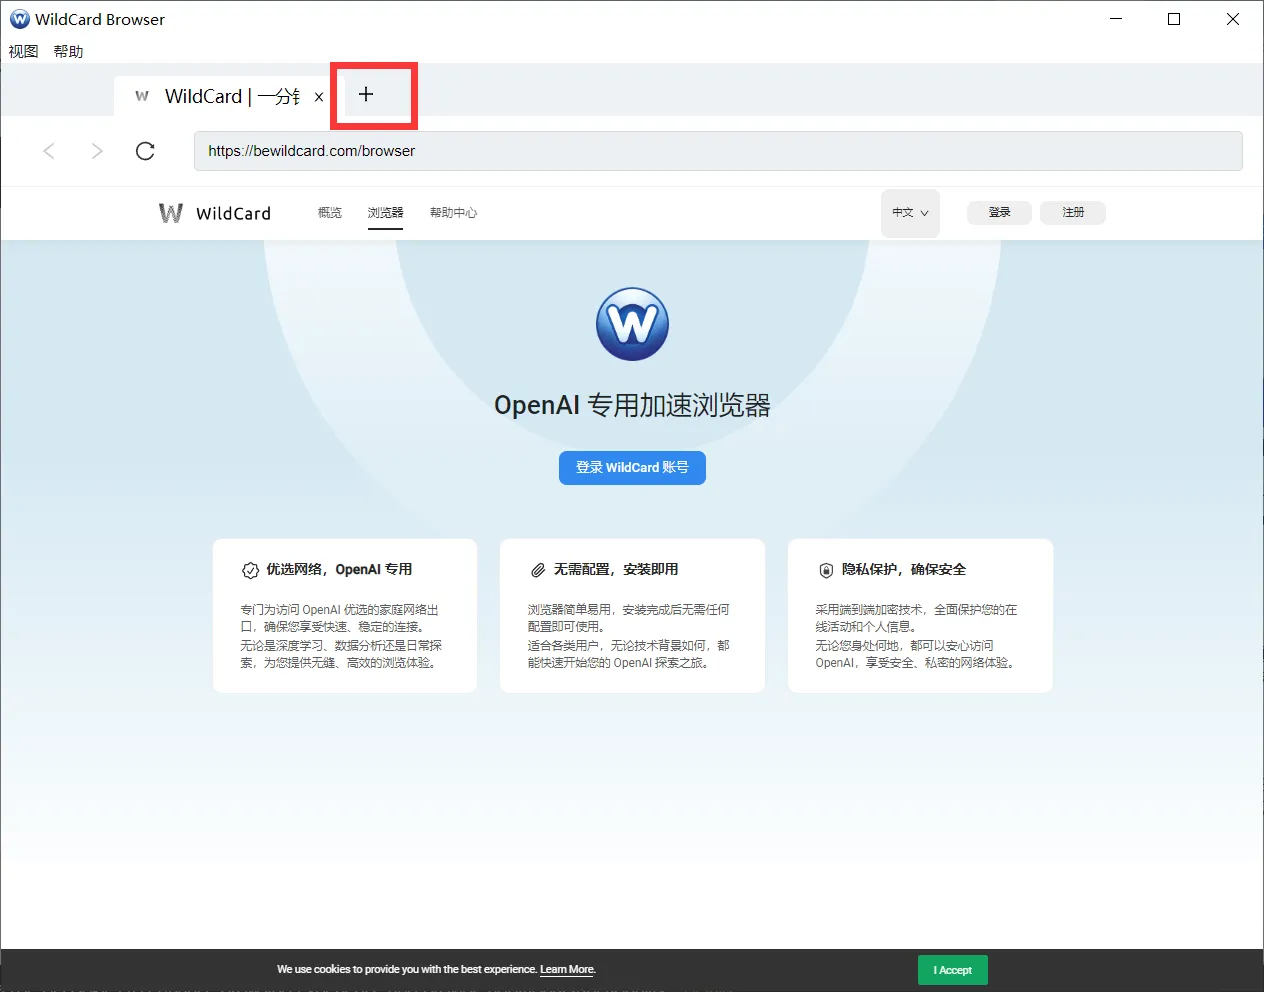Image resolution: width=1264 pixels, height=992 pixels.
Task: Go to the 概览 page
Action: point(330,213)
